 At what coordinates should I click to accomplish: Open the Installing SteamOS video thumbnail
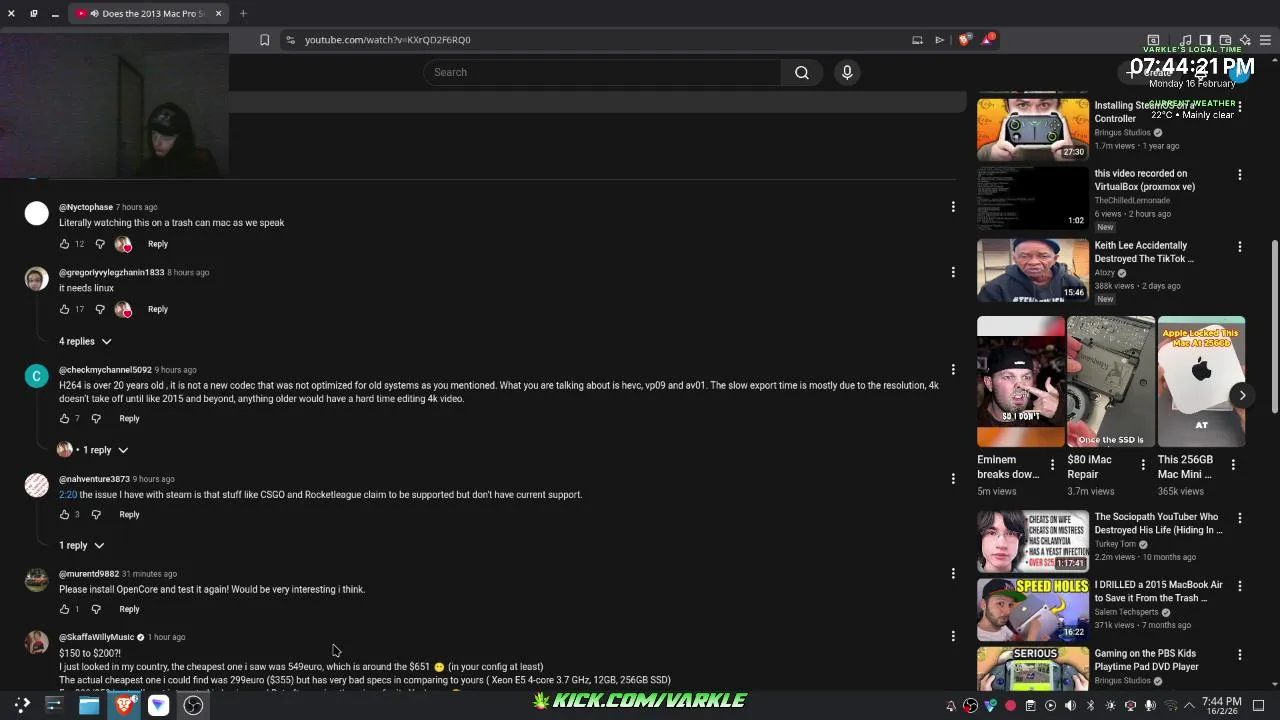pyautogui.click(x=1033, y=128)
